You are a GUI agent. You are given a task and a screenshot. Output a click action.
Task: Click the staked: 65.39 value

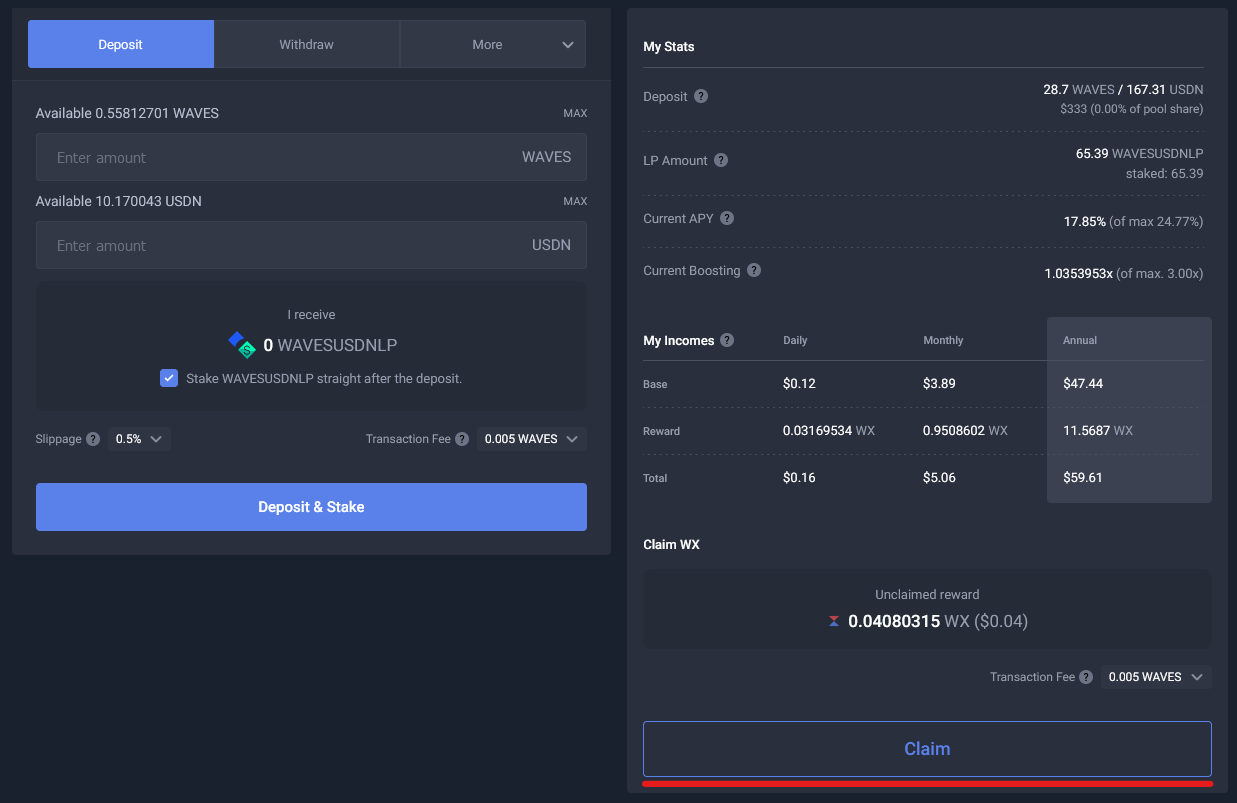1164,174
